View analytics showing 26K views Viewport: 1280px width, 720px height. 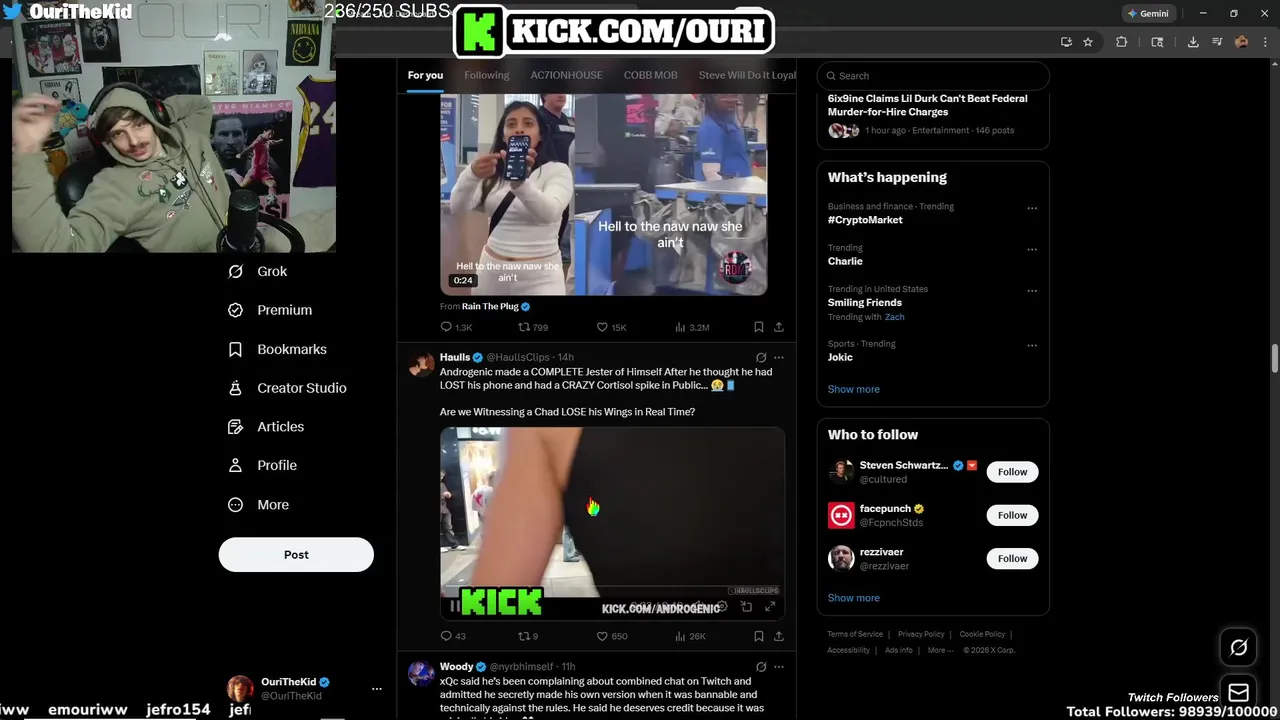(x=690, y=636)
